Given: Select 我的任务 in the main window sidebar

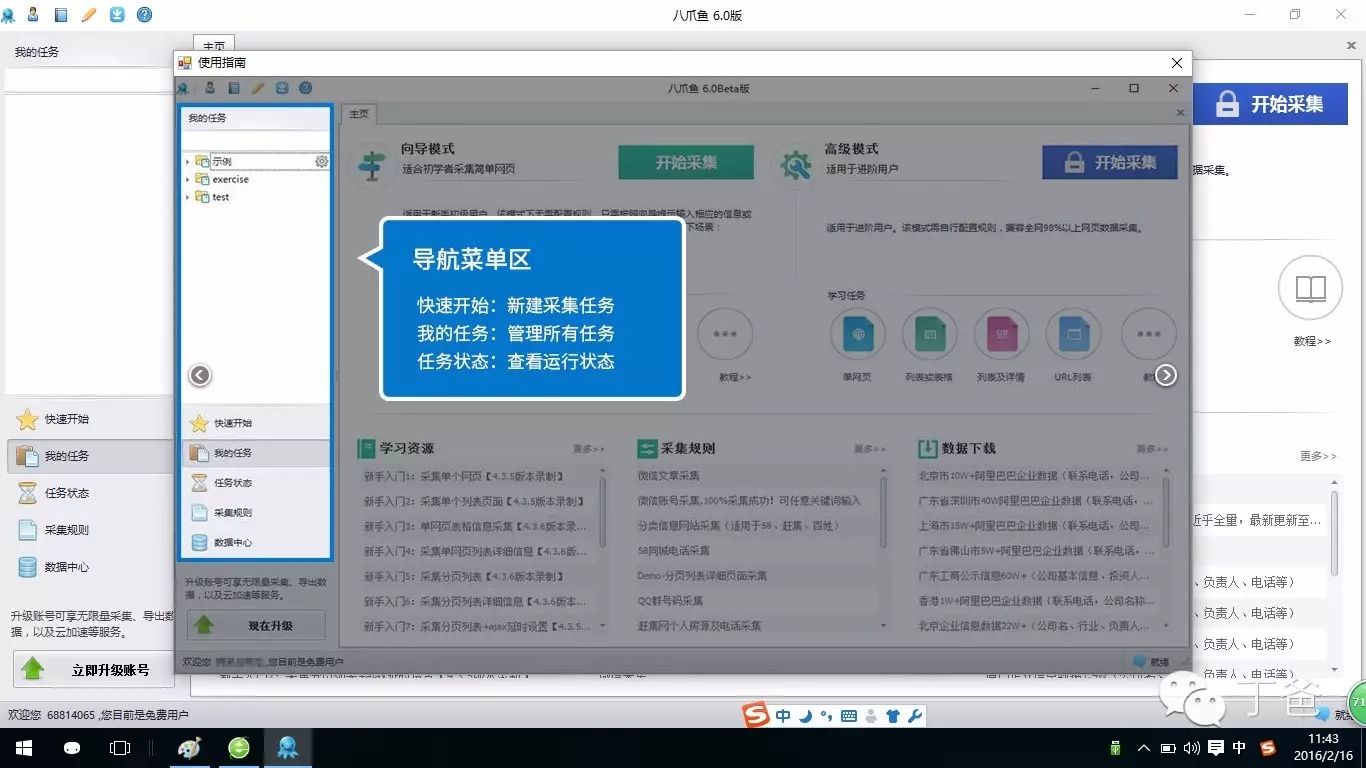Looking at the screenshot, I should coord(90,456).
